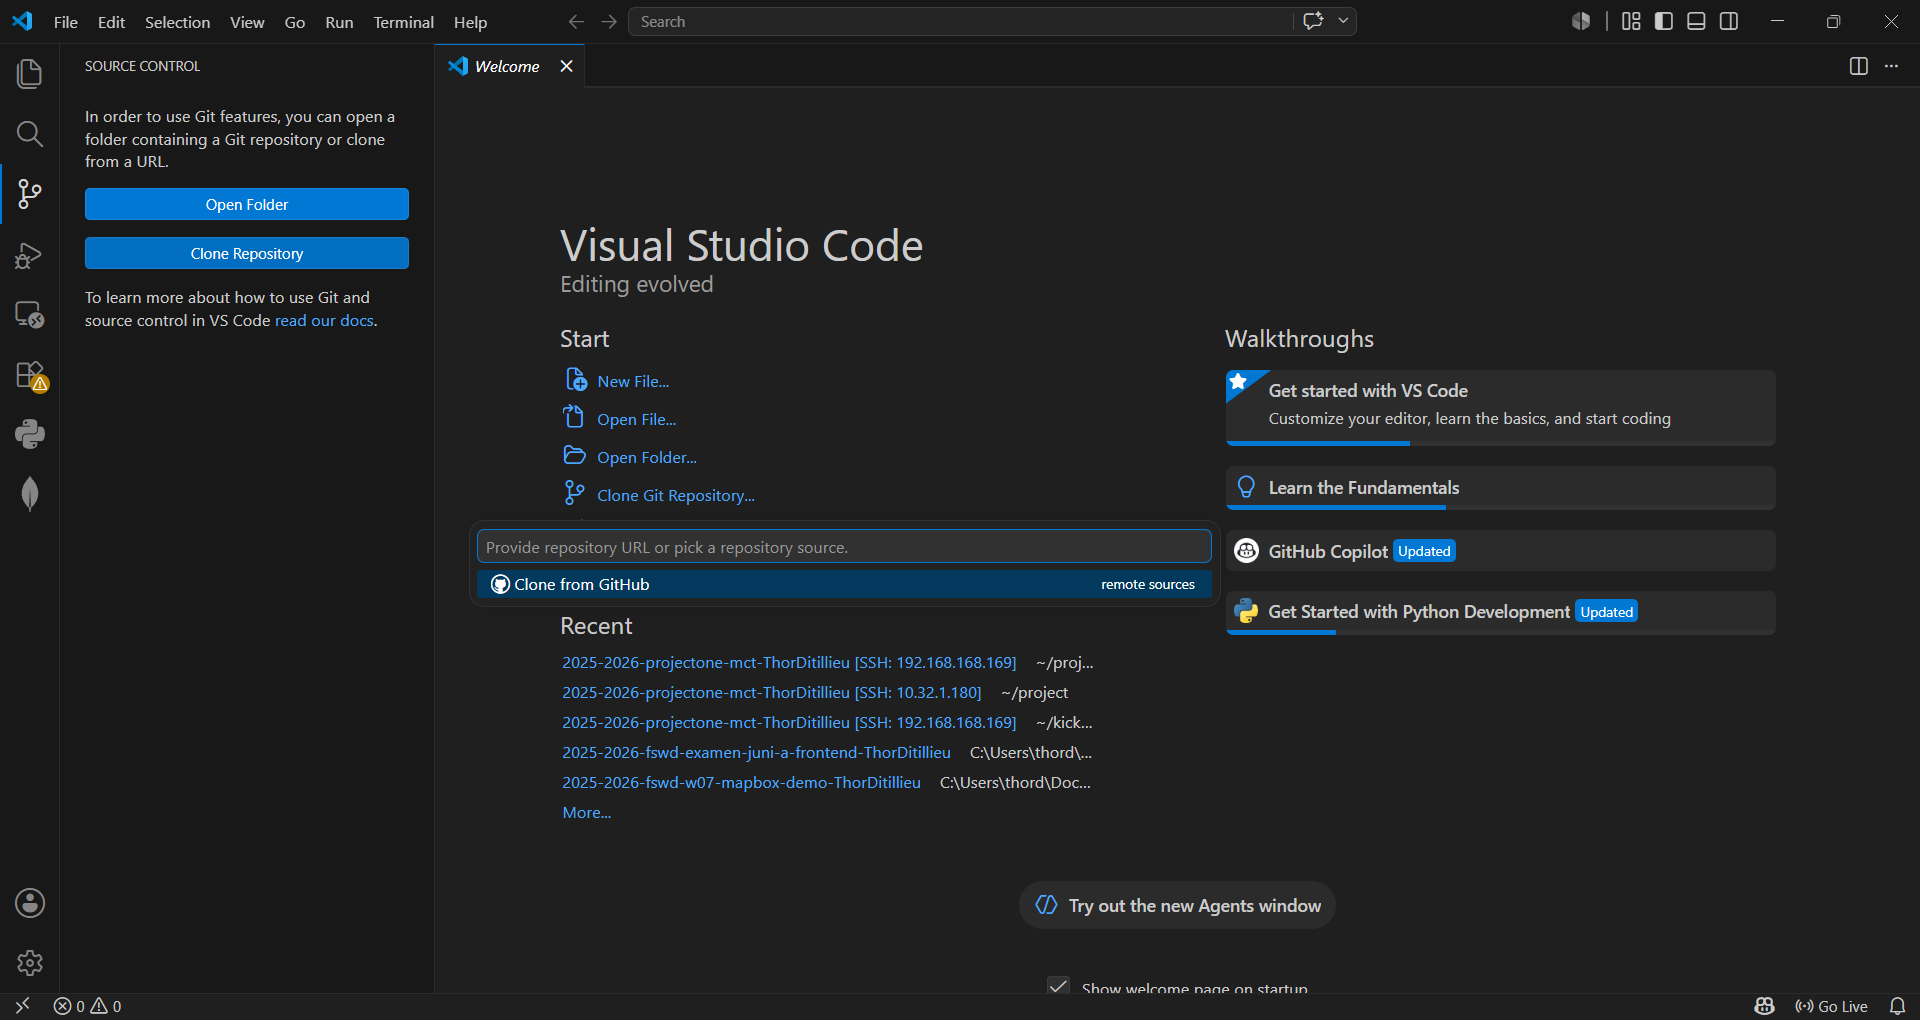Open the Explorer view in activity bar

point(29,73)
